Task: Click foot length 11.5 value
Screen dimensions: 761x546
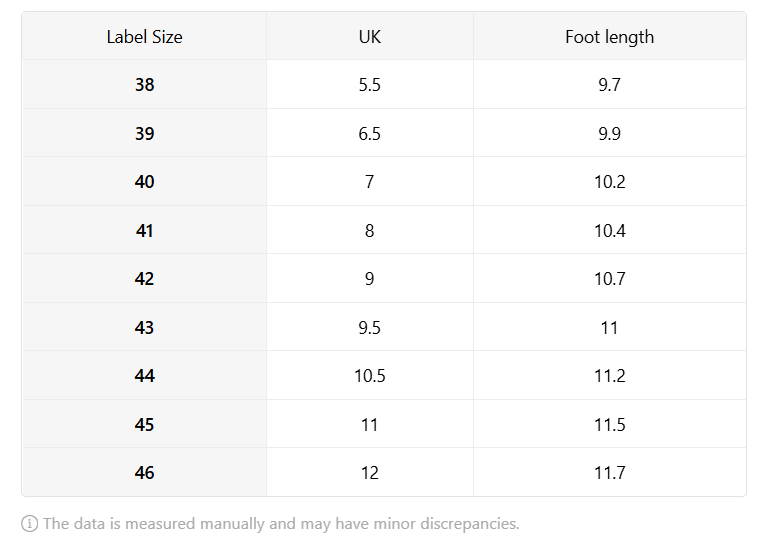Action: pos(610,424)
